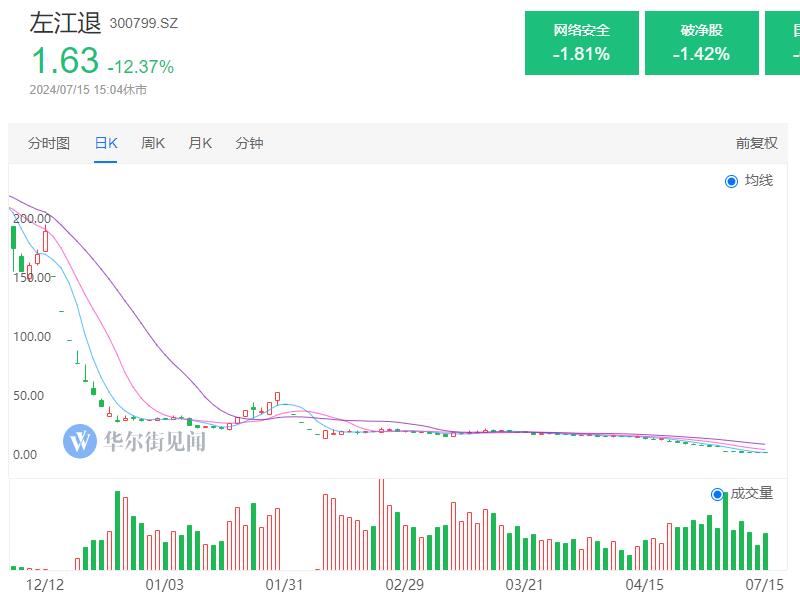Click the current price 1.63

coord(64,62)
